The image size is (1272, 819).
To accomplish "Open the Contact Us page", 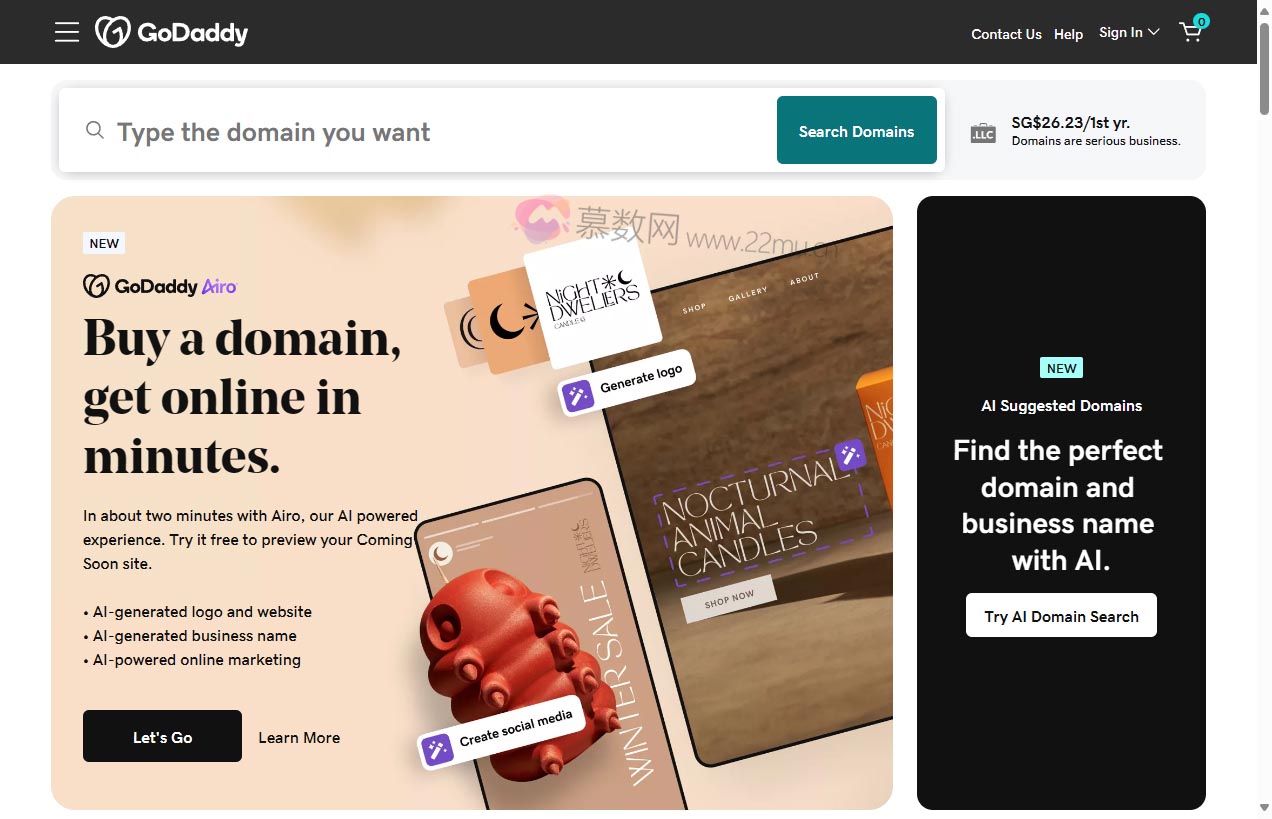I will pos(1006,34).
